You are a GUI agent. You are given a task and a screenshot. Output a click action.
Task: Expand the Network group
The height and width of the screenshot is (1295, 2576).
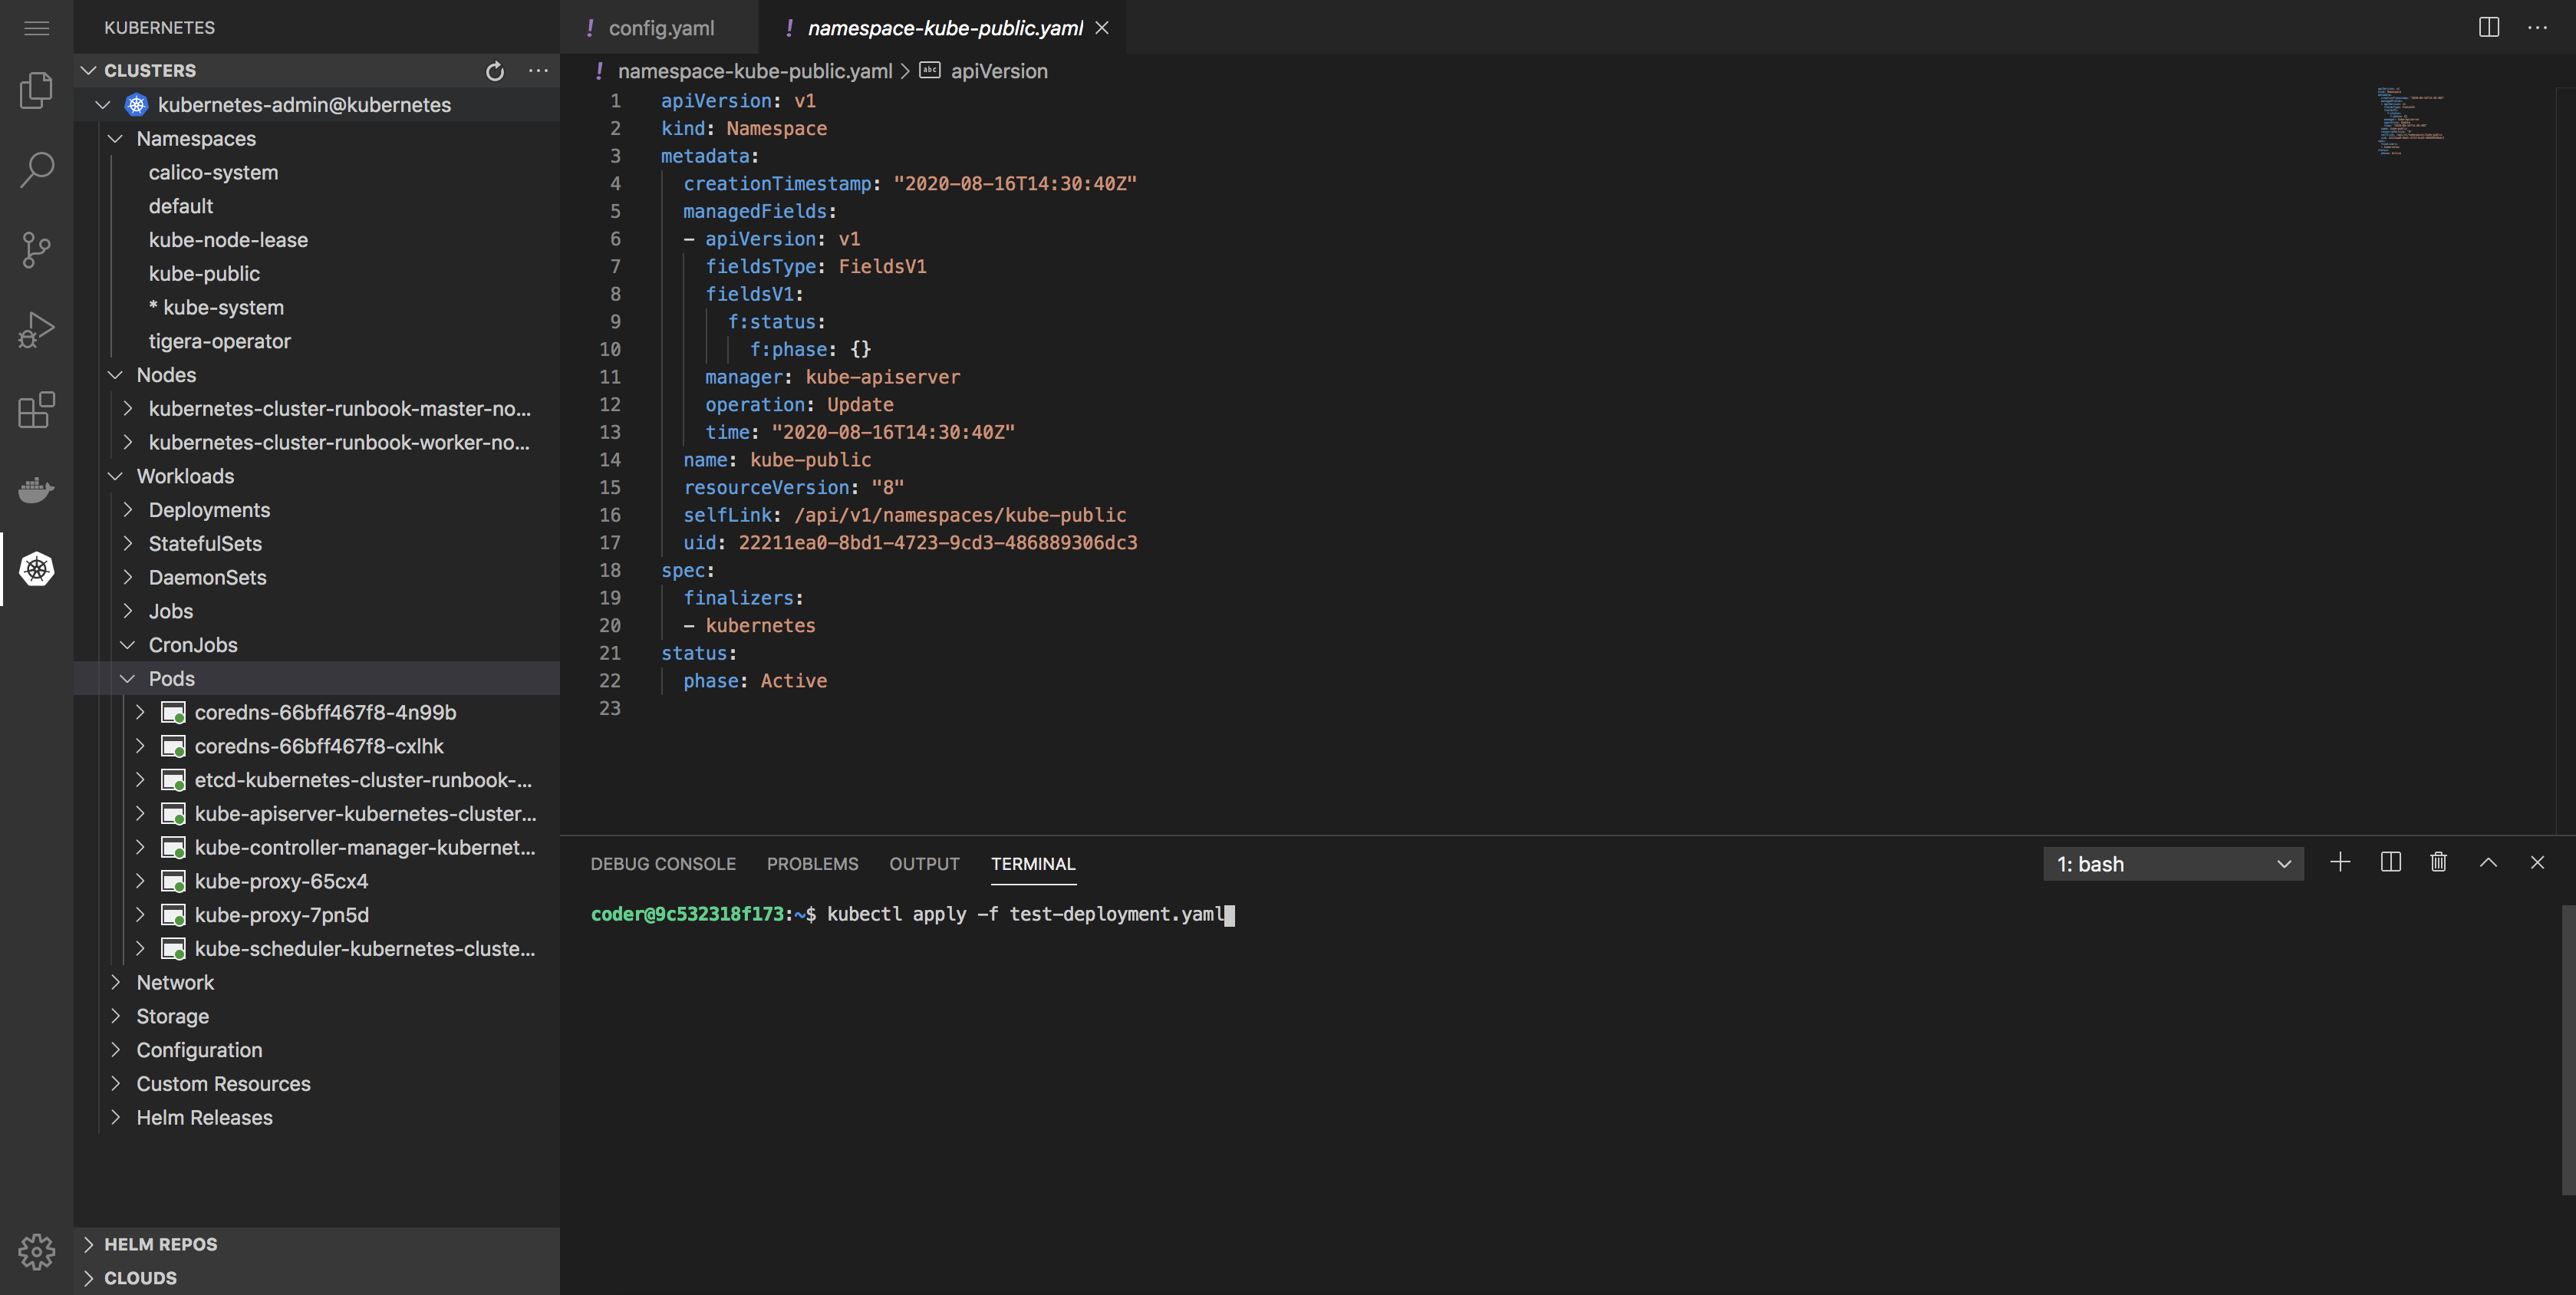pyautogui.click(x=116, y=983)
